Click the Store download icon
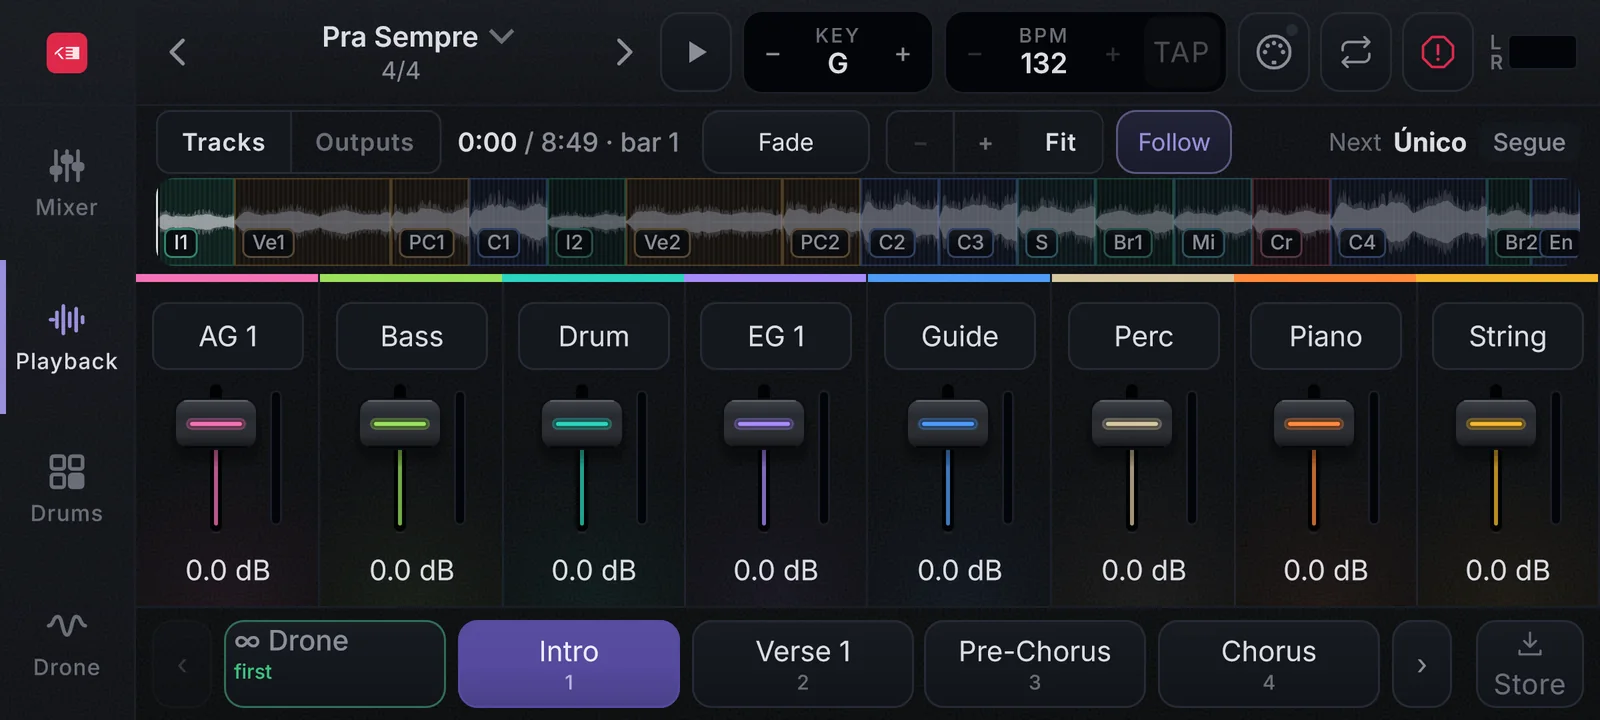1600x720 pixels. pyautogui.click(x=1529, y=664)
